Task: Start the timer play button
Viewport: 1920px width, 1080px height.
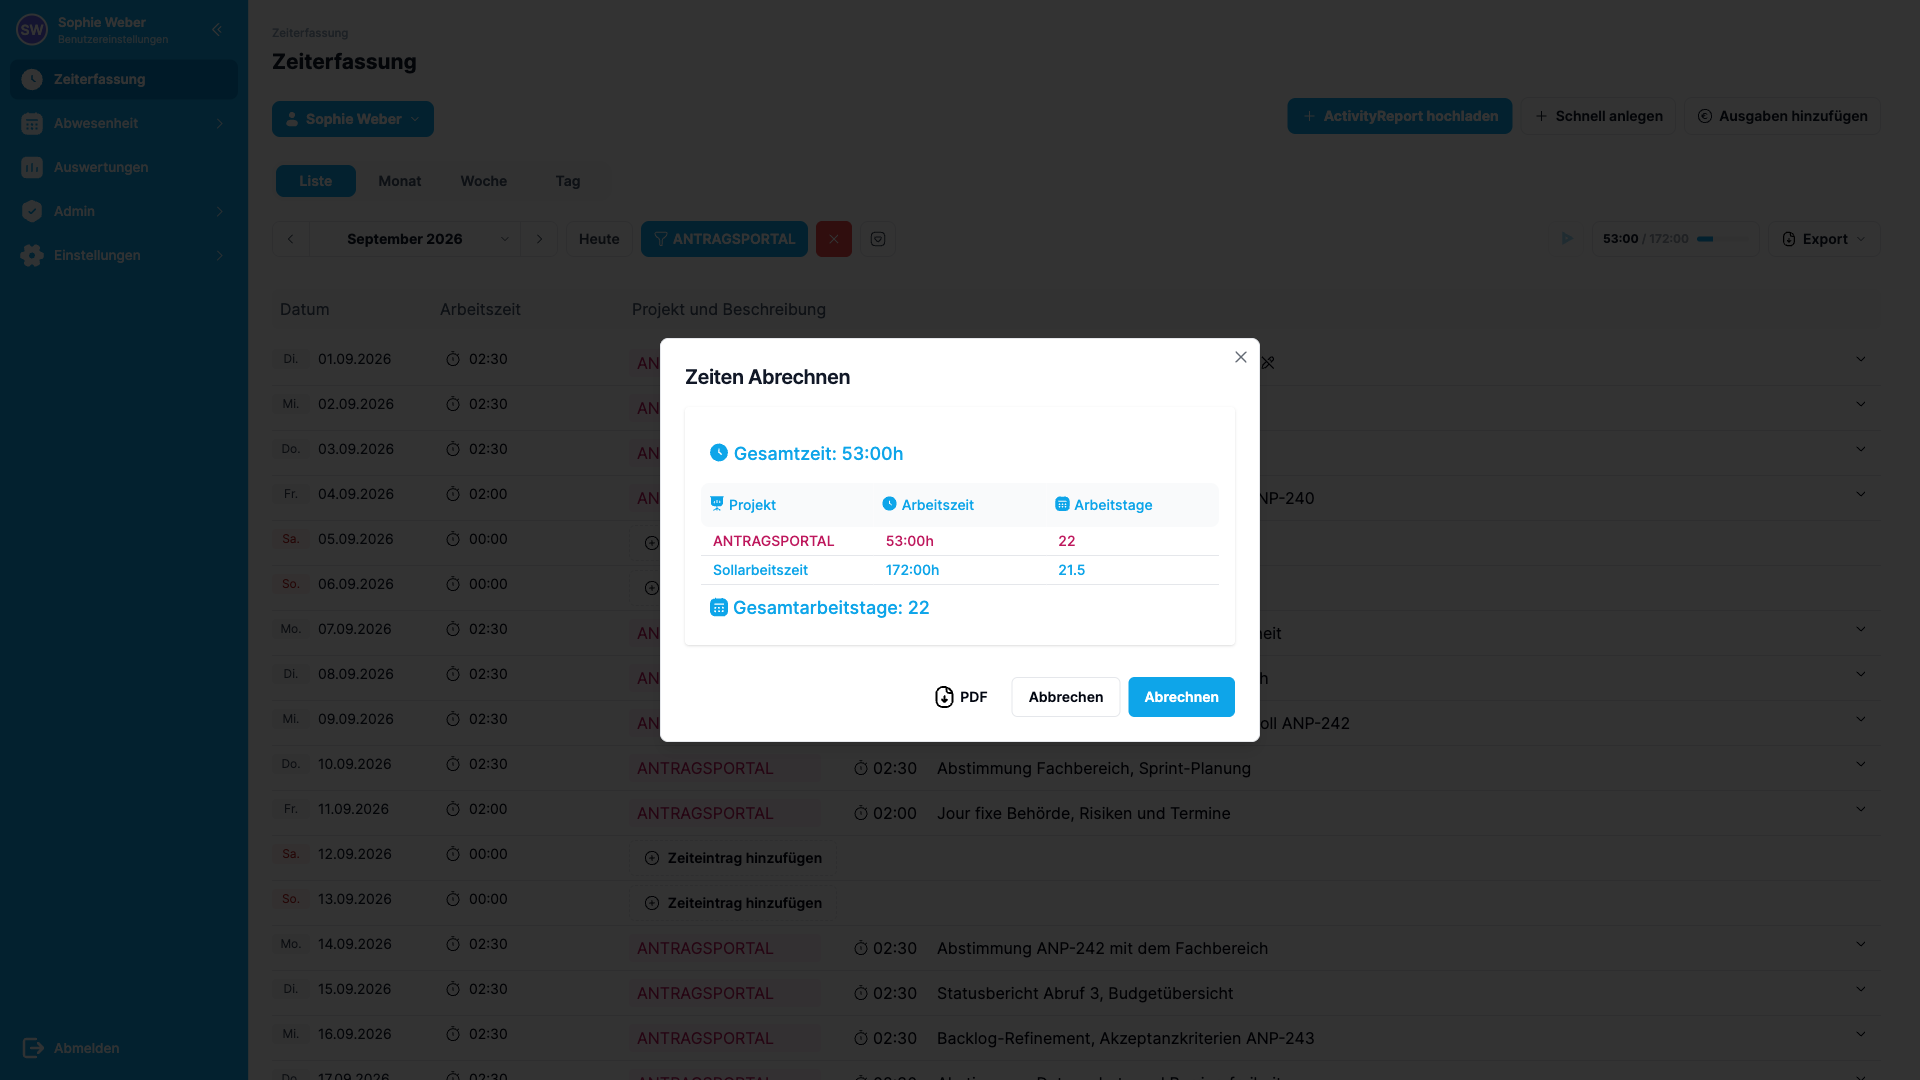Action: pyautogui.click(x=1567, y=239)
